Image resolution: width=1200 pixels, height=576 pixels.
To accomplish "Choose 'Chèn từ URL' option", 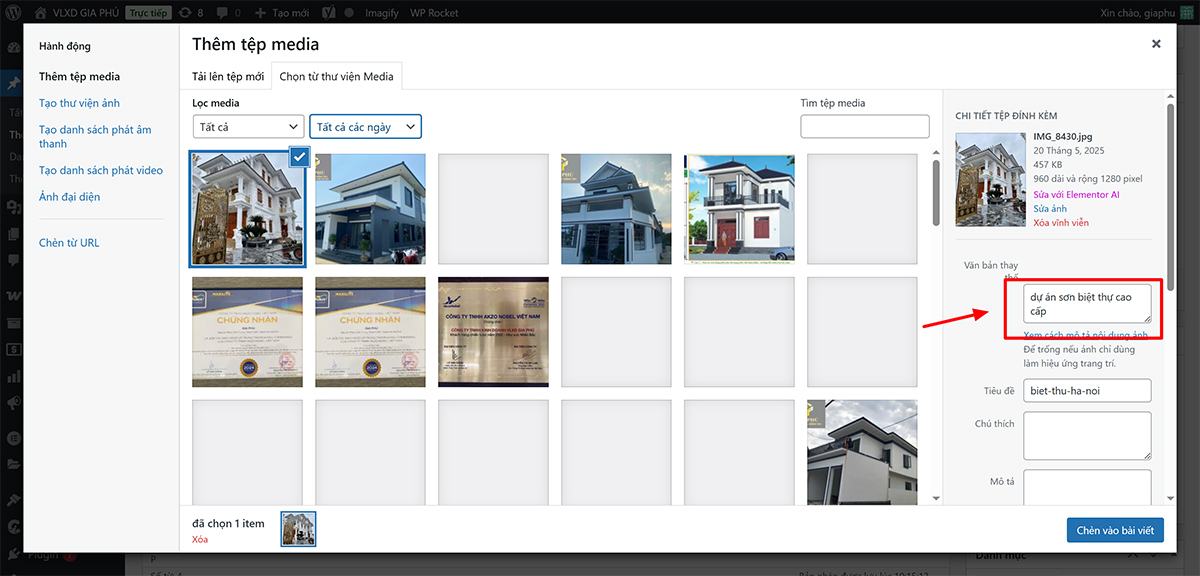I will pyautogui.click(x=69, y=243).
